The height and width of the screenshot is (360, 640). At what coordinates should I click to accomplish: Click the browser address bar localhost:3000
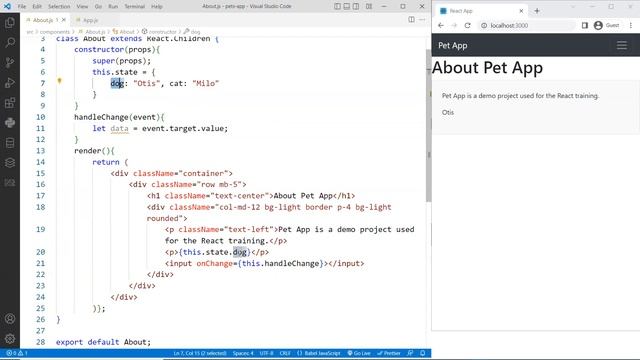tap(527, 25)
